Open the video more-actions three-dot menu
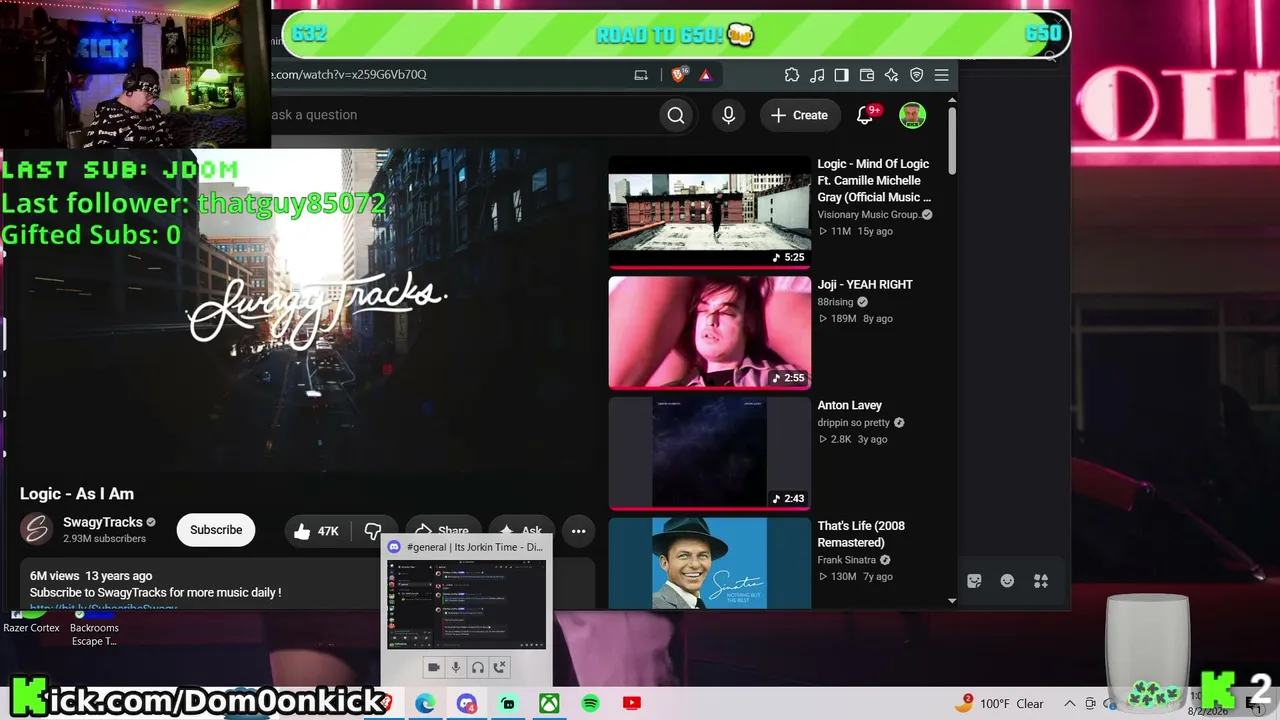The height and width of the screenshot is (720, 1280). pyautogui.click(x=578, y=531)
